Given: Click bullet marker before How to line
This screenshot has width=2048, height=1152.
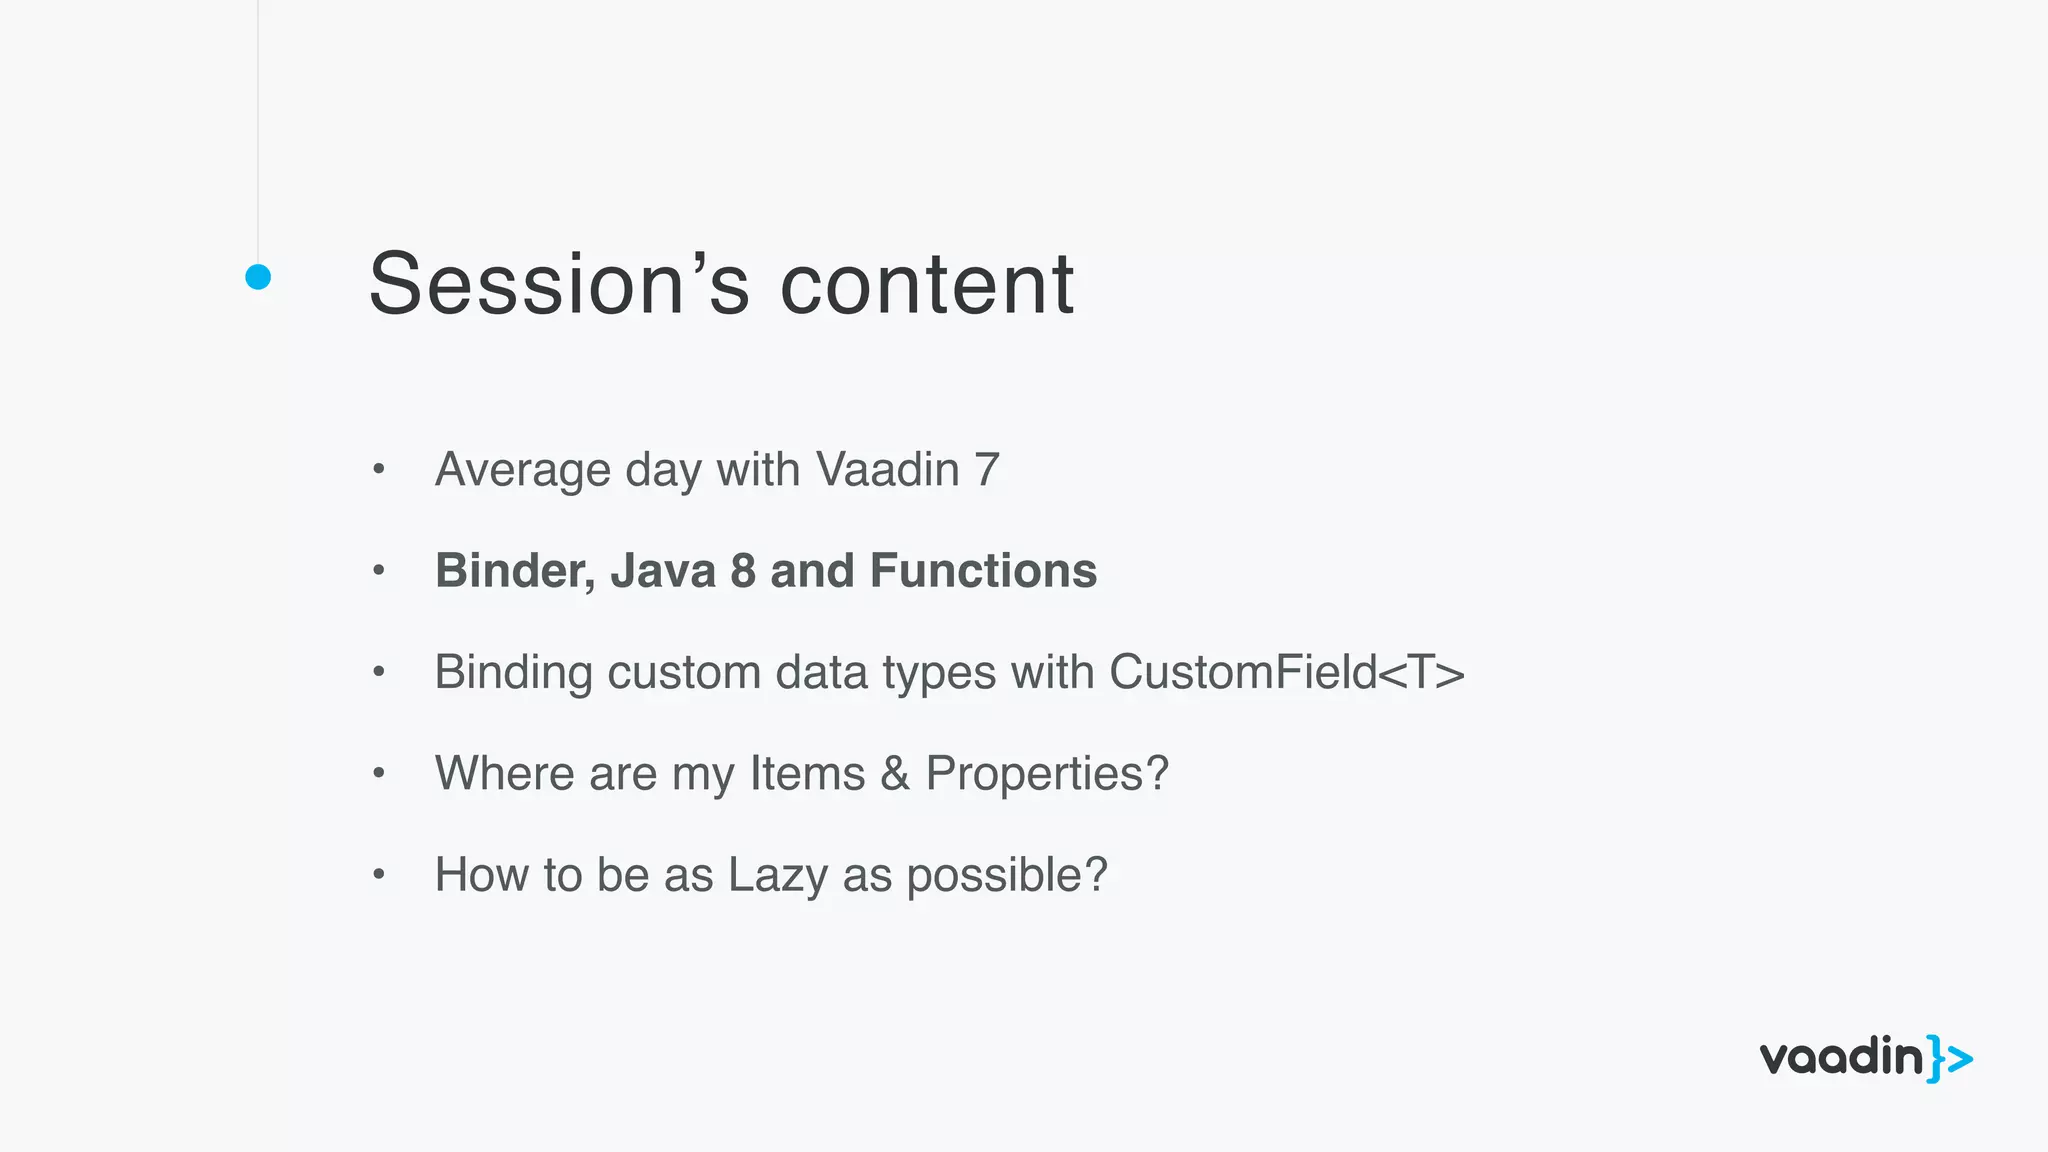Looking at the screenshot, I should (378, 875).
